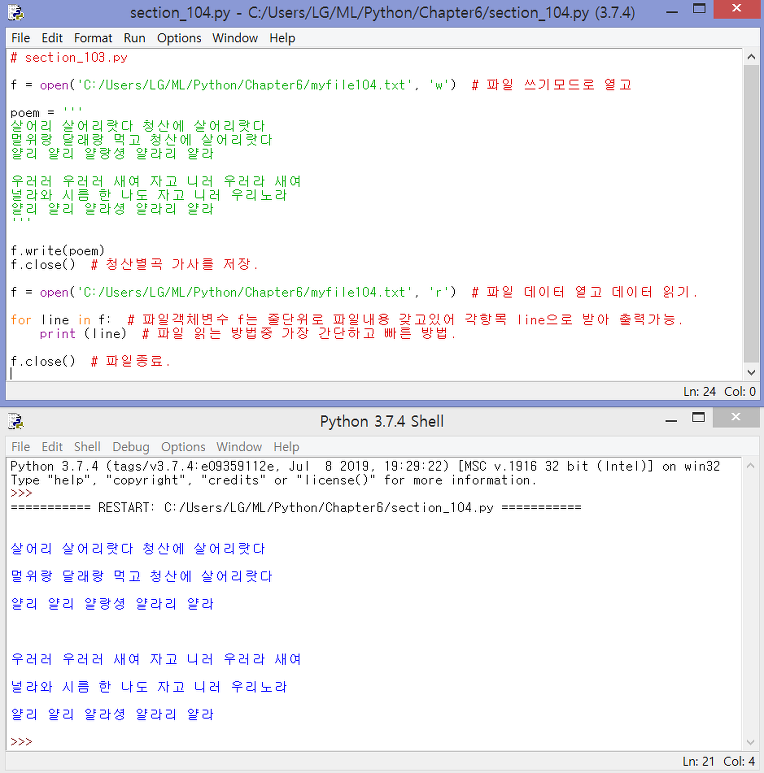Click the RESTART line in Shell output
This screenshot has height=773, width=764.
tap(296, 507)
